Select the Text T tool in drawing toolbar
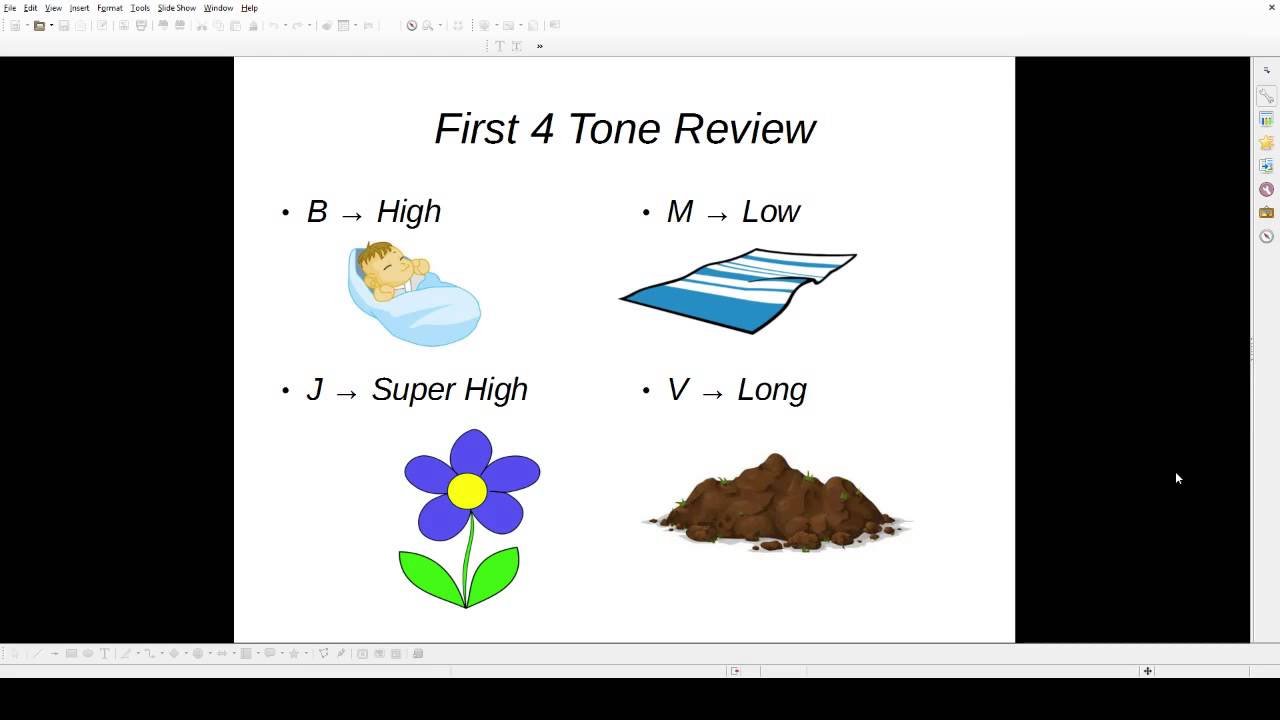 [x=104, y=653]
